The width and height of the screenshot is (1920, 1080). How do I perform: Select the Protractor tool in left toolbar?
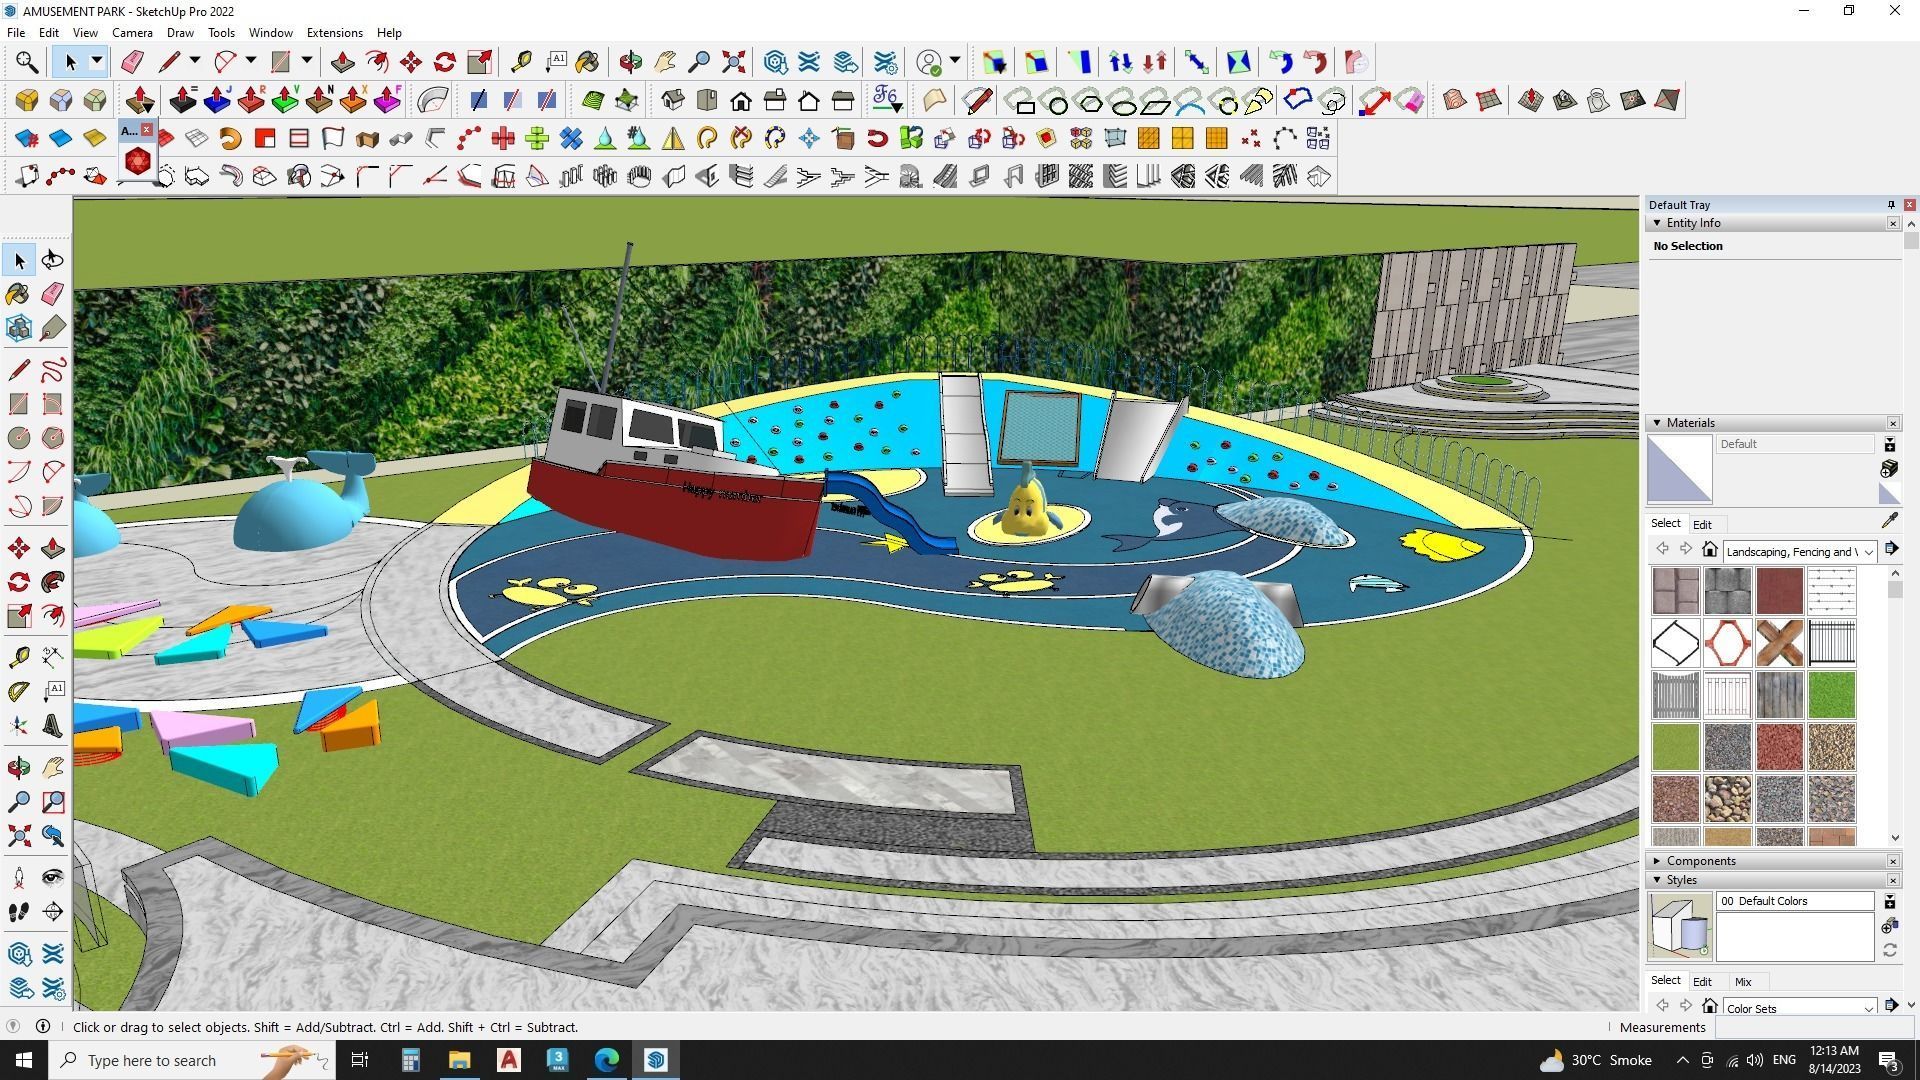[19, 692]
